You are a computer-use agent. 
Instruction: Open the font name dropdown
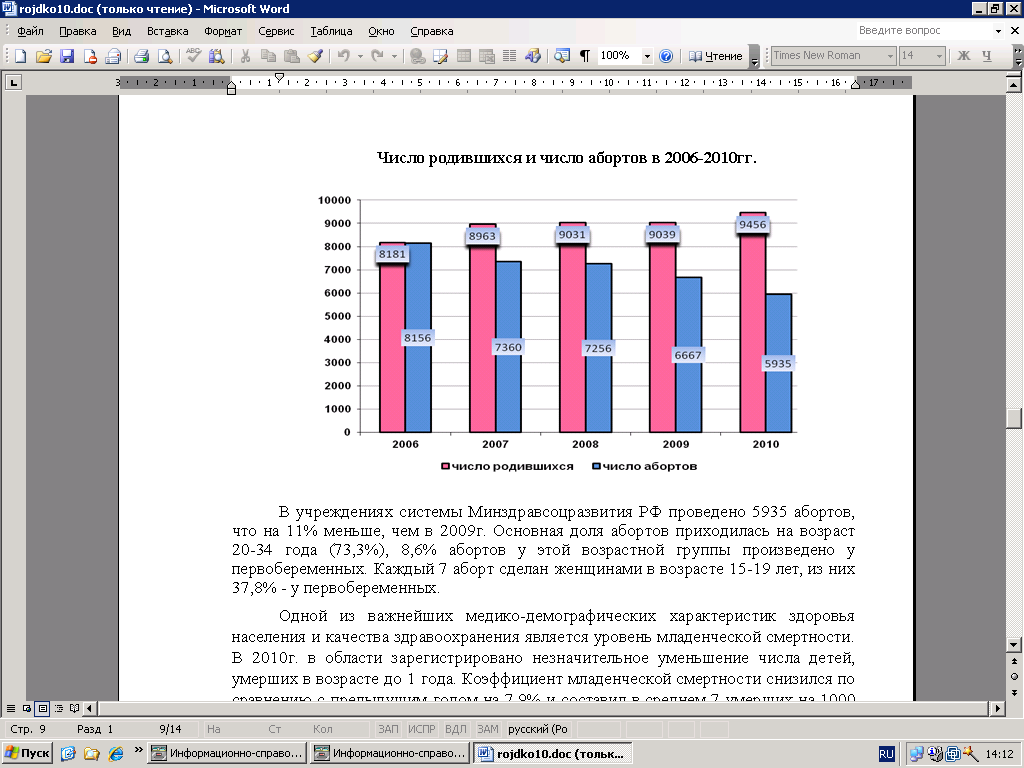click(x=889, y=56)
